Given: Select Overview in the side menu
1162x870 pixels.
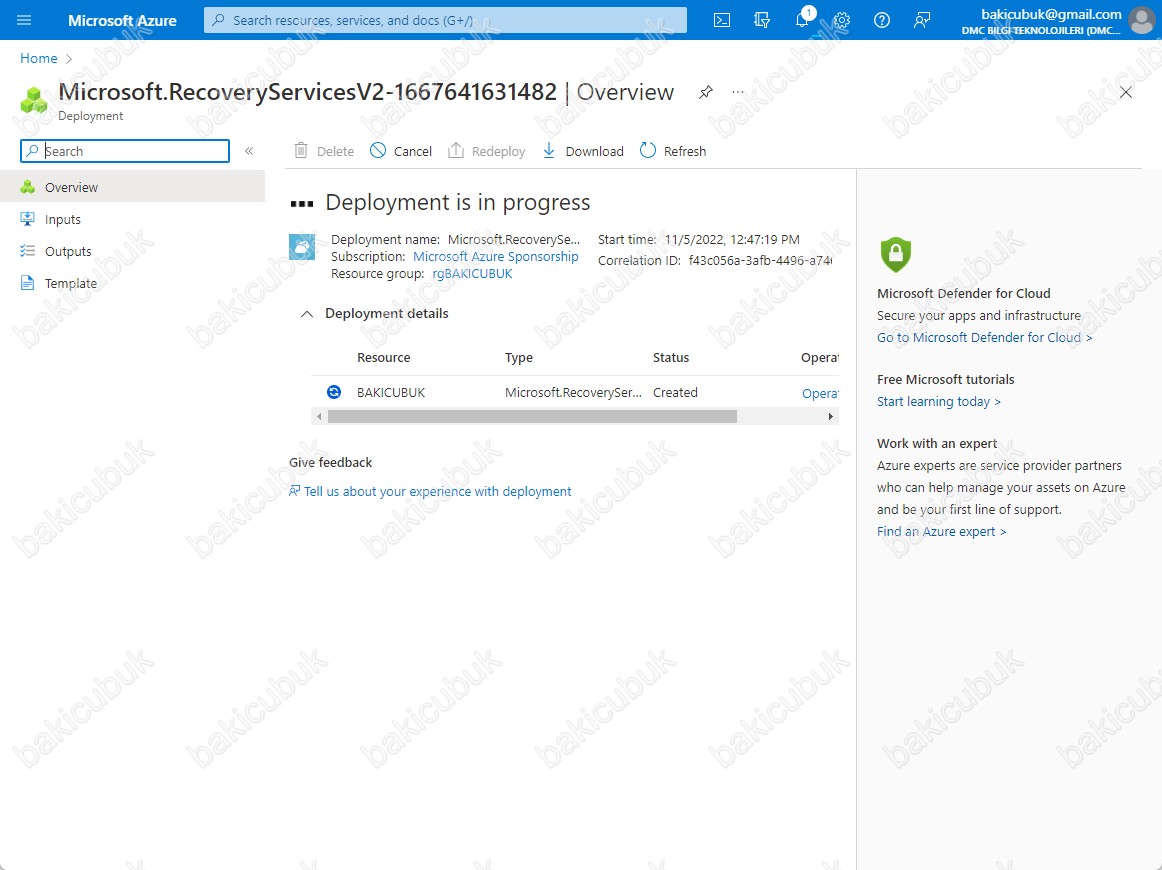Looking at the screenshot, I should click(133, 187).
